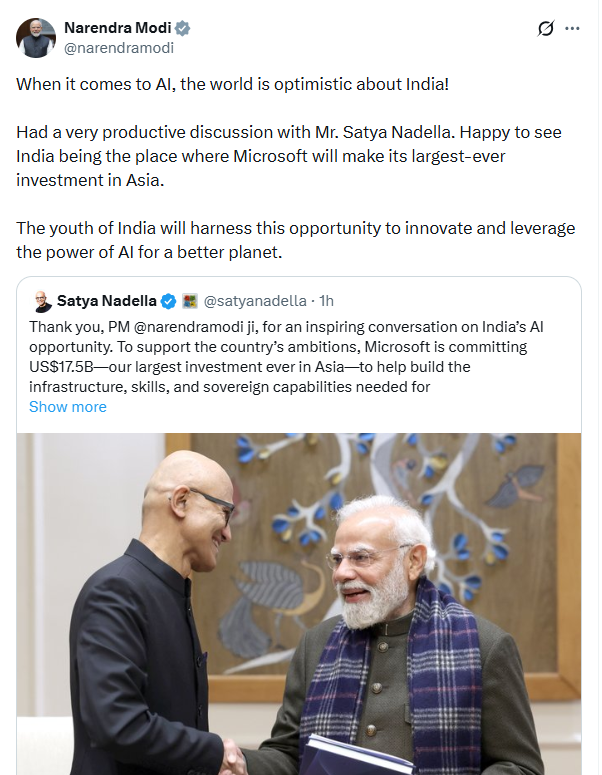Expand quoted tweet with Show more
This screenshot has width=602, height=775.
pyautogui.click(x=68, y=407)
